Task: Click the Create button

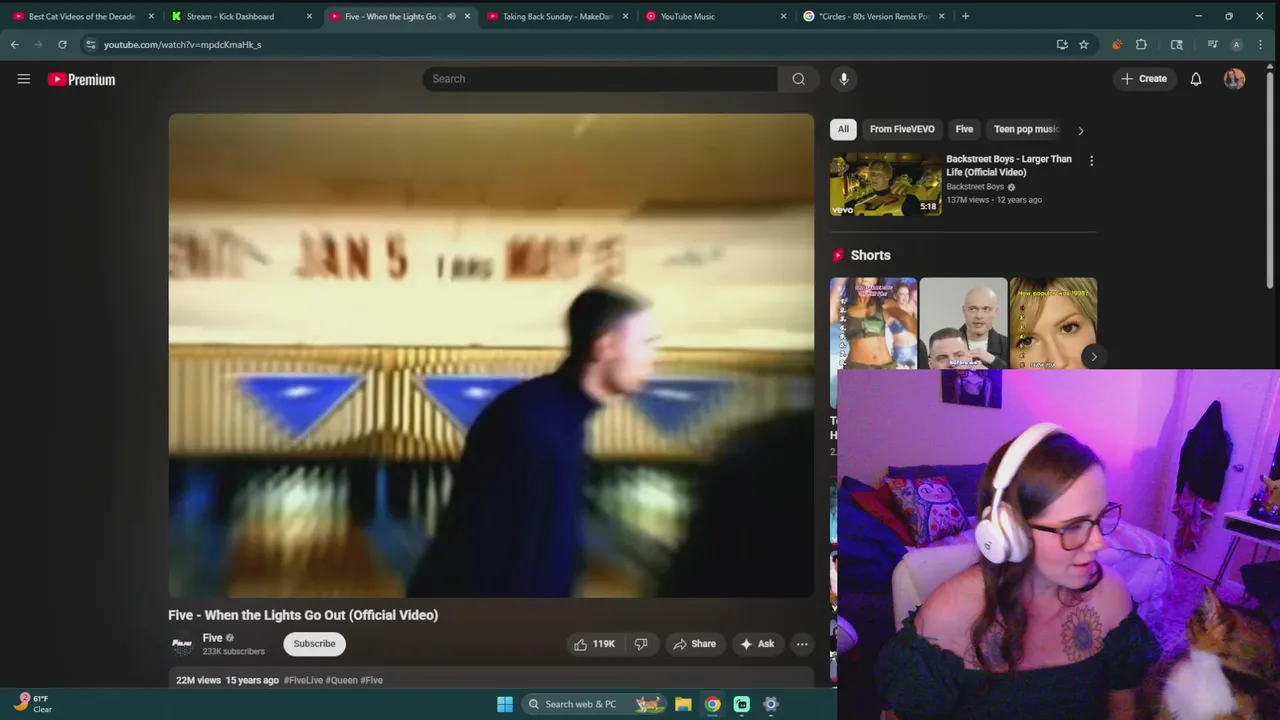Action: pyautogui.click(x=1144, y=79)
